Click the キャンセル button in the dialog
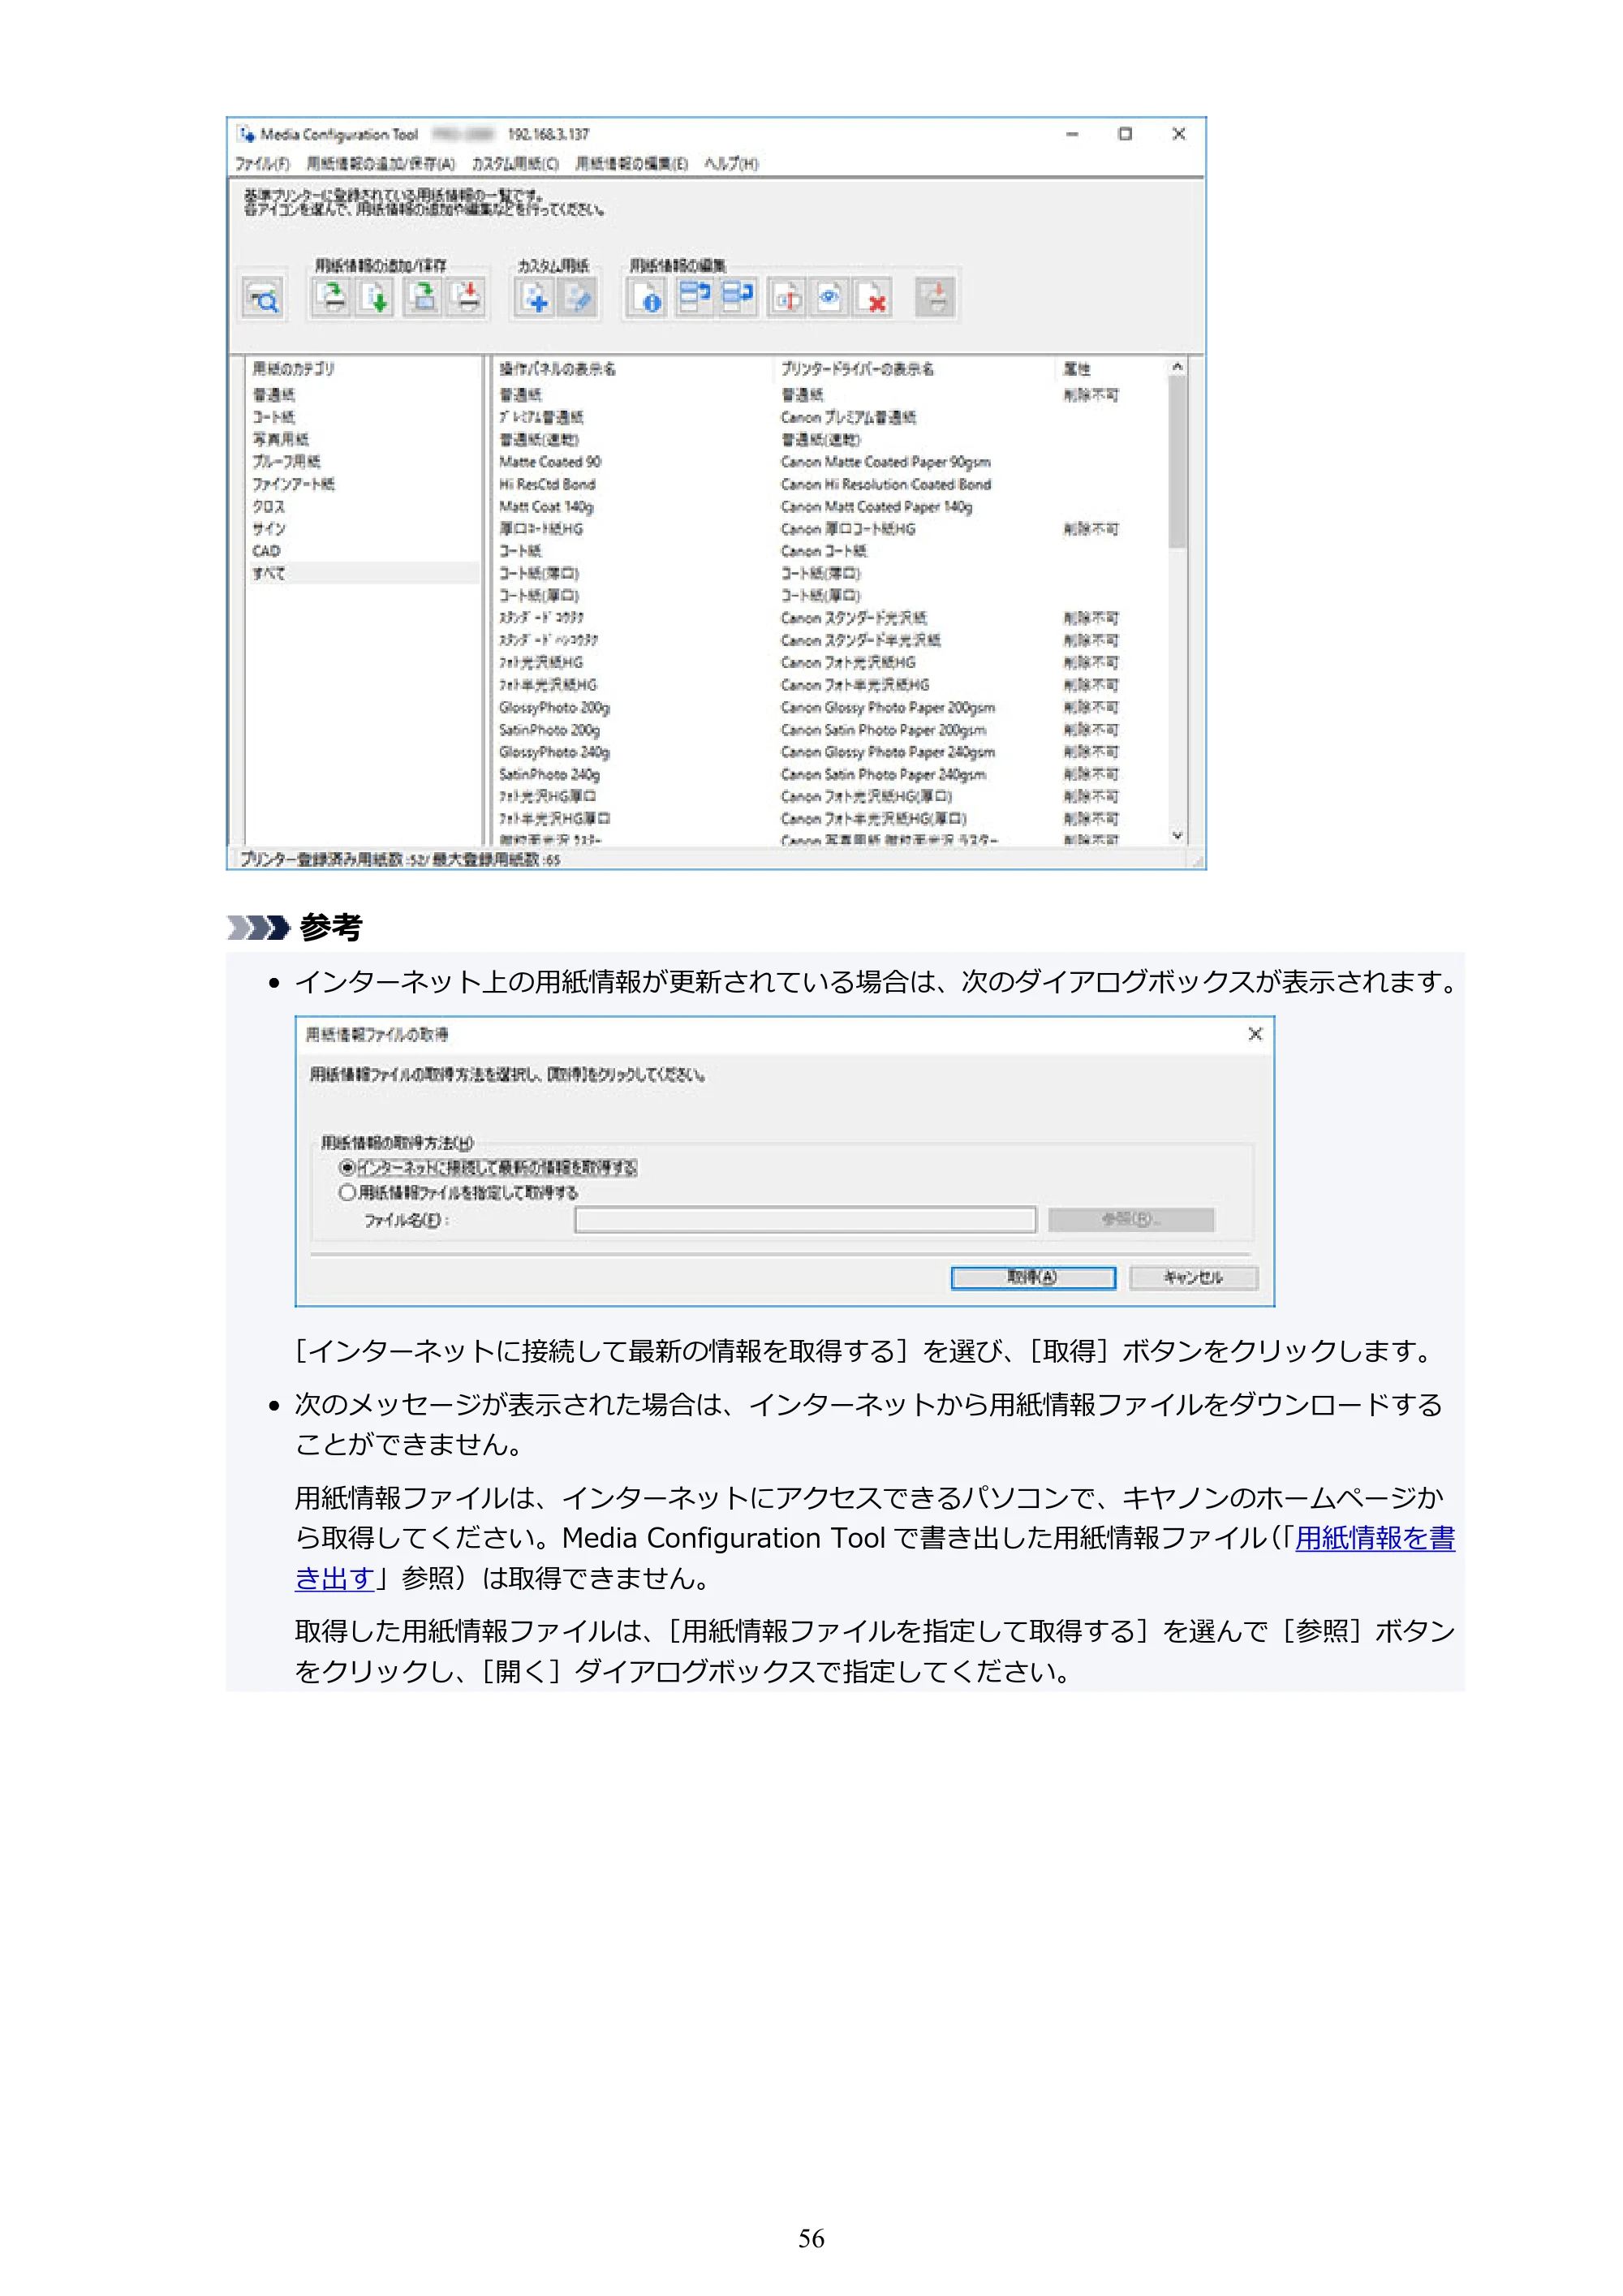Screen dimensions: 1623x2296 (x=1193, y=1277)
